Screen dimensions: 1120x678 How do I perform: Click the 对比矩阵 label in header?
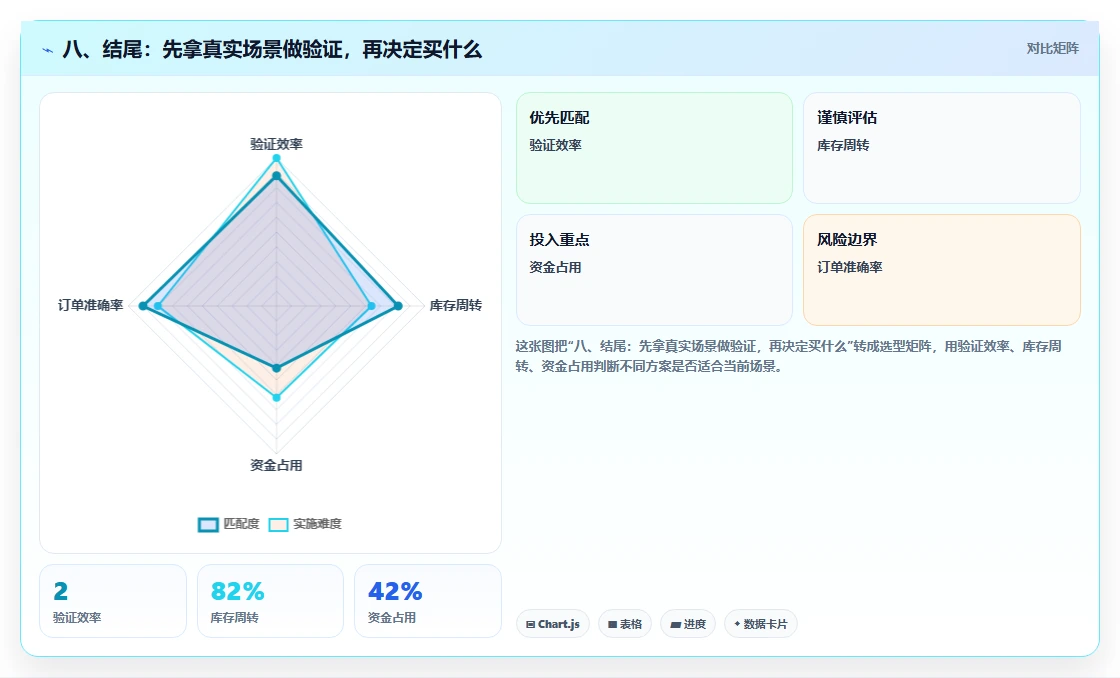point(1052,49)
